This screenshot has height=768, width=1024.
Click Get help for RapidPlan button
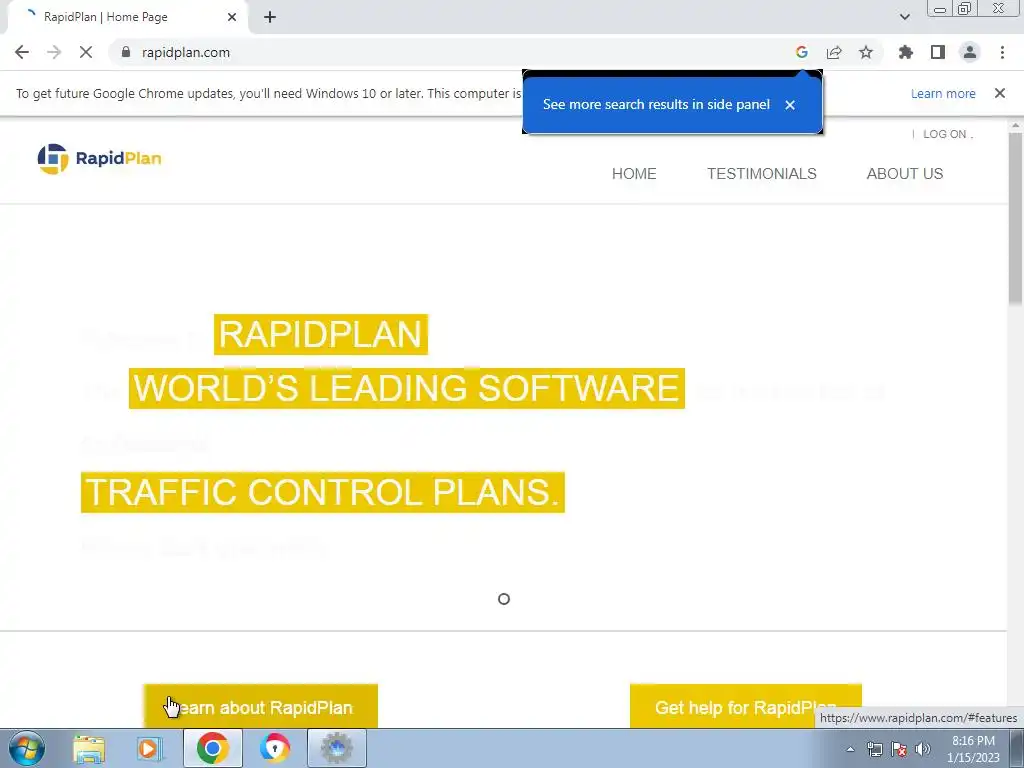point(745,707)
